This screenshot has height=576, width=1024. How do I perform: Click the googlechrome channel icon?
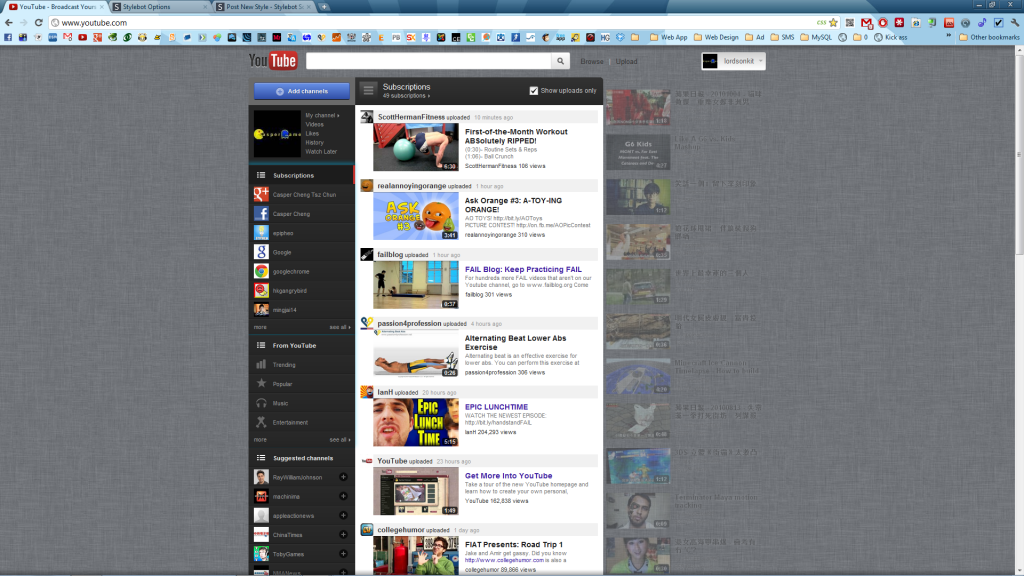(x=261, y=271)
